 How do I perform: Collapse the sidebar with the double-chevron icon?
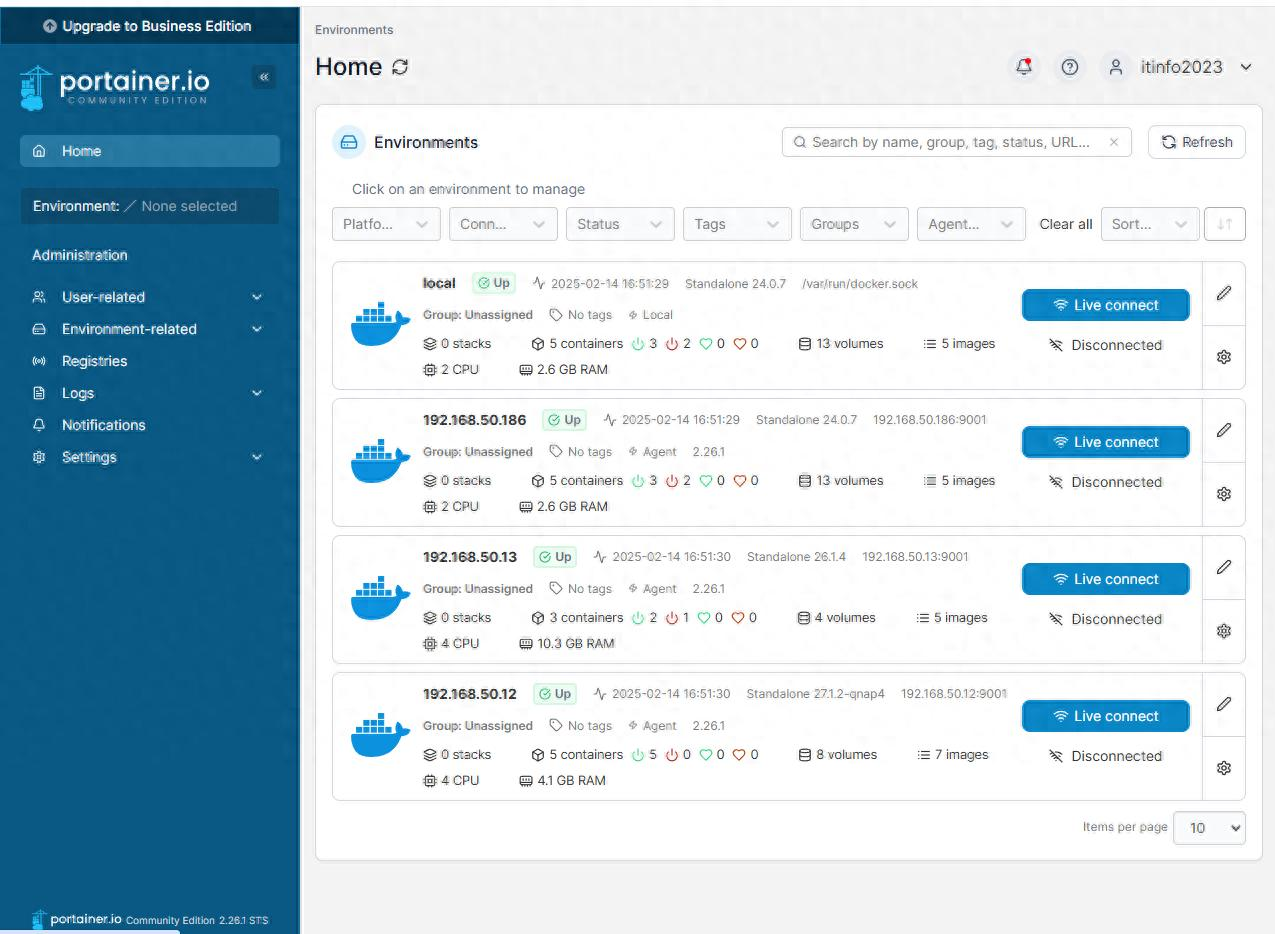tap(264, 77)
